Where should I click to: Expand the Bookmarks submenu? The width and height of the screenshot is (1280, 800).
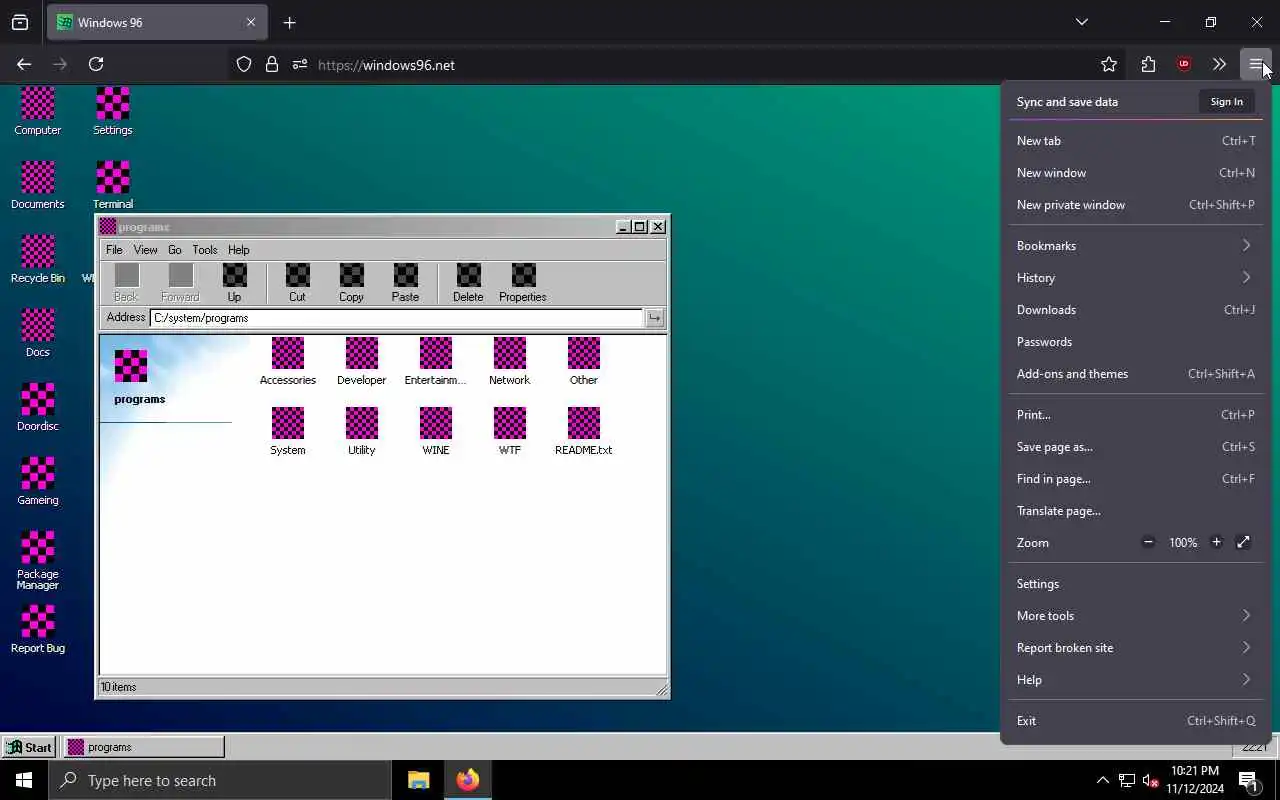[1136, 246]
